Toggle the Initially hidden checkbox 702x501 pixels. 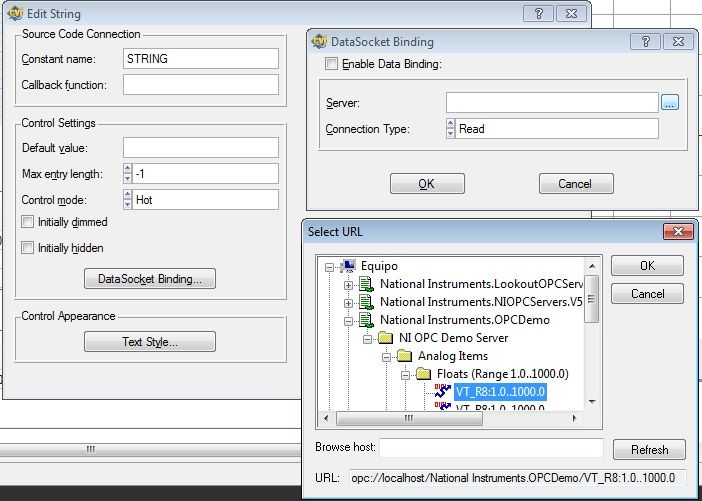pyautogui.click(x=27, y=248)
